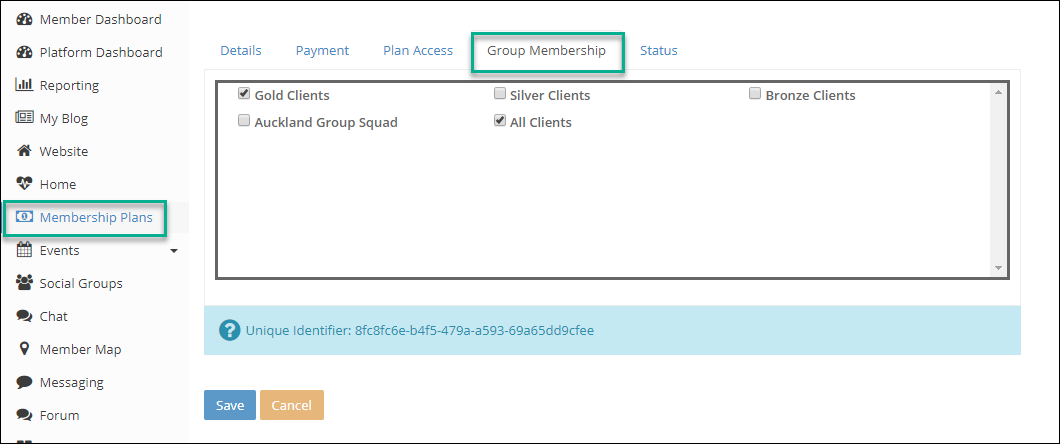Viewport: 1060px width, 444px height.
Task: Click the Website house icon
Action: click(25, 151)
